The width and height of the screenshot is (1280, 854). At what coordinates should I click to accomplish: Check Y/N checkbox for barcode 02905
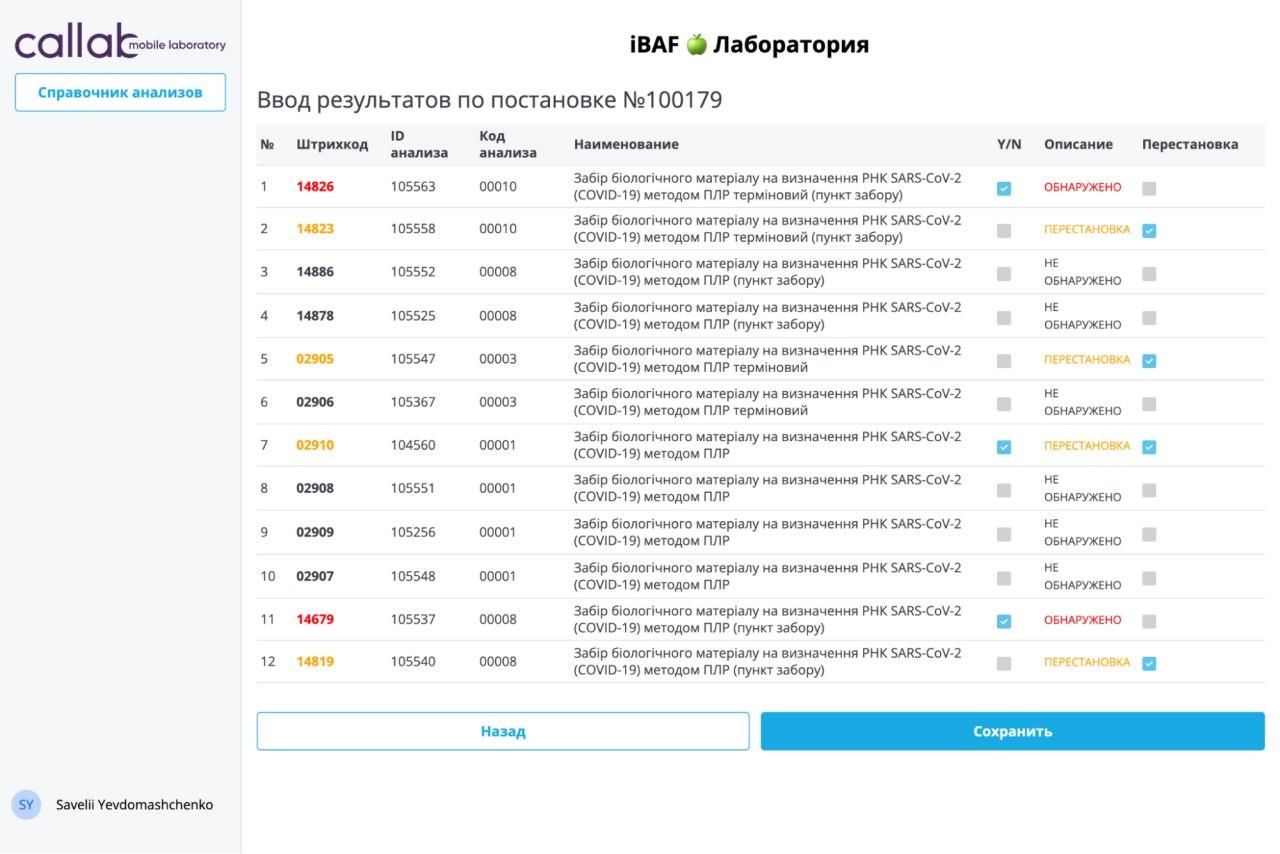pyautogui.click(x=1004, y=360)
